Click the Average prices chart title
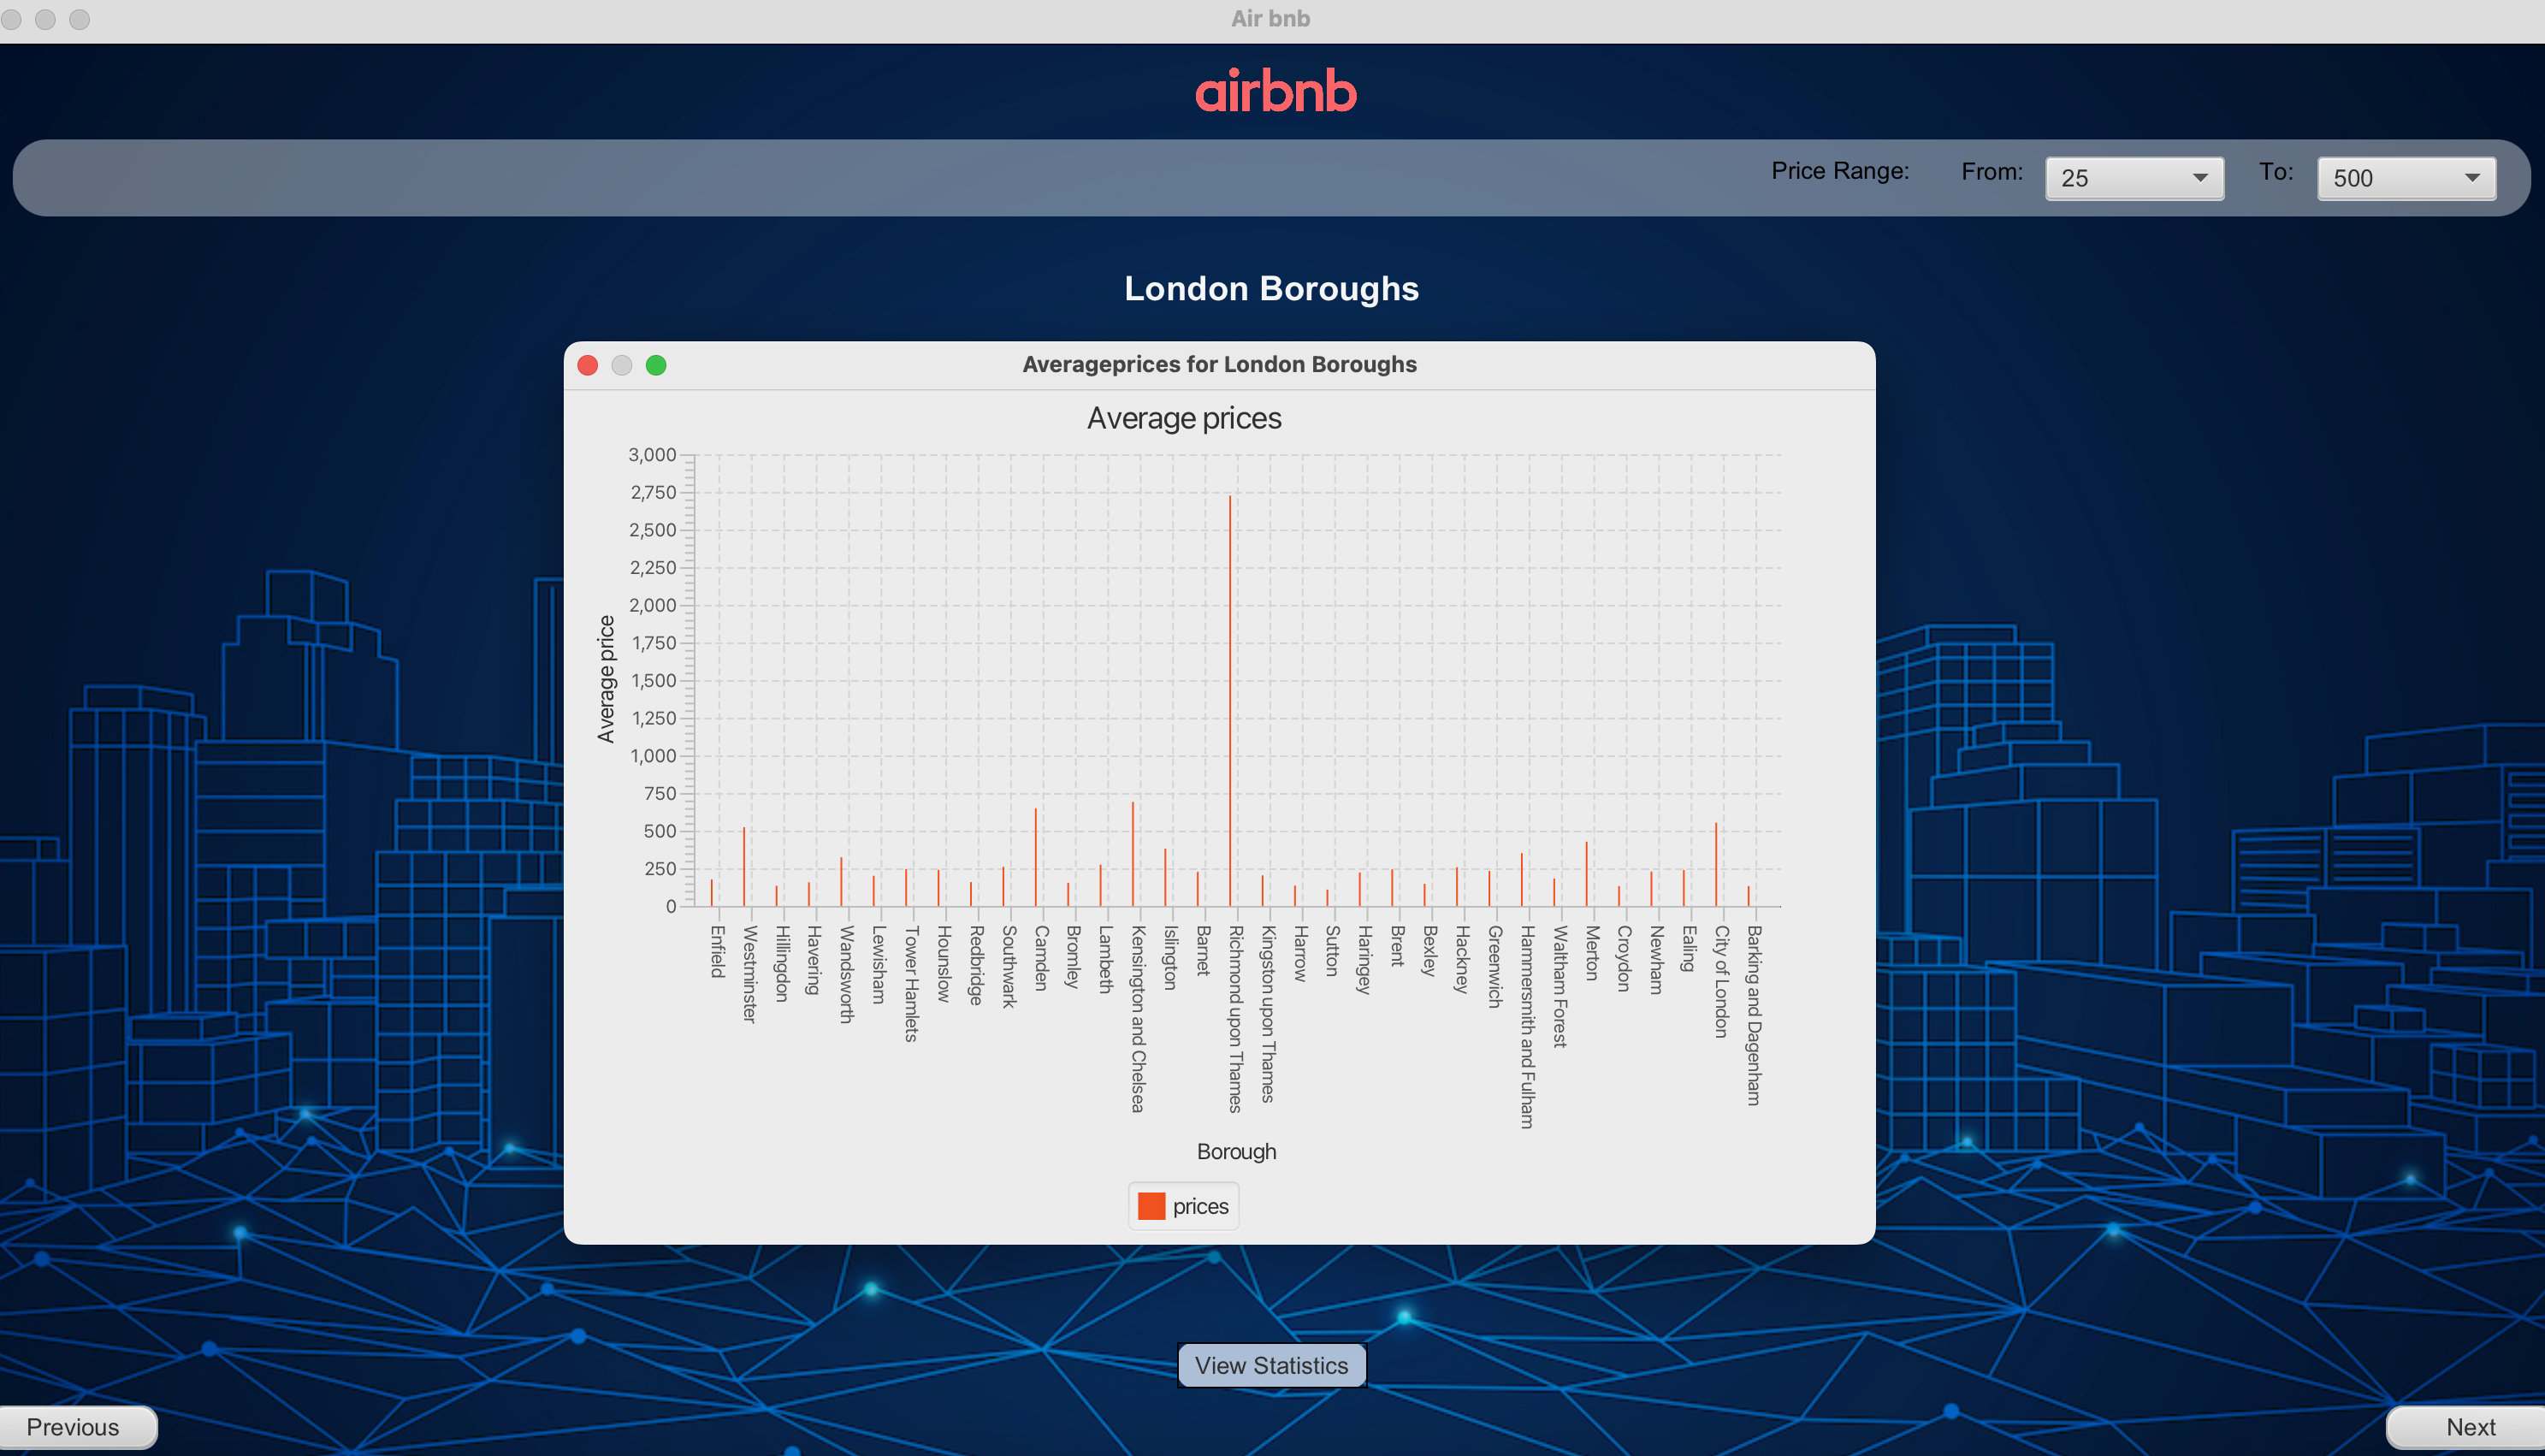Screen dimensions: 2545x1456 pos(1184,418)
